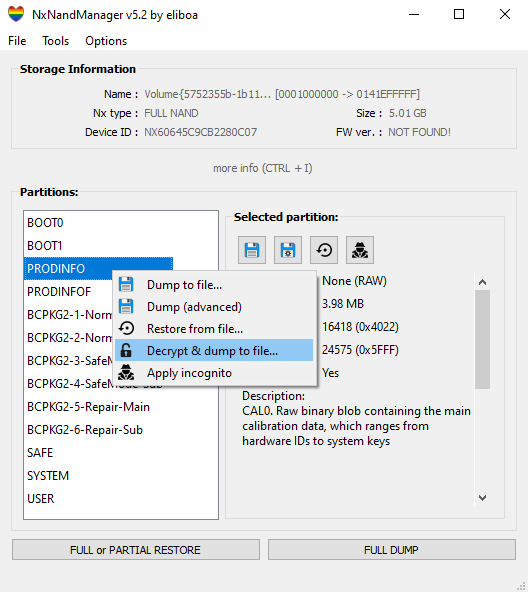Choose Dump (advanced) from context menu
The height and width of the screenshot is (592, 528).
point(214,307)
